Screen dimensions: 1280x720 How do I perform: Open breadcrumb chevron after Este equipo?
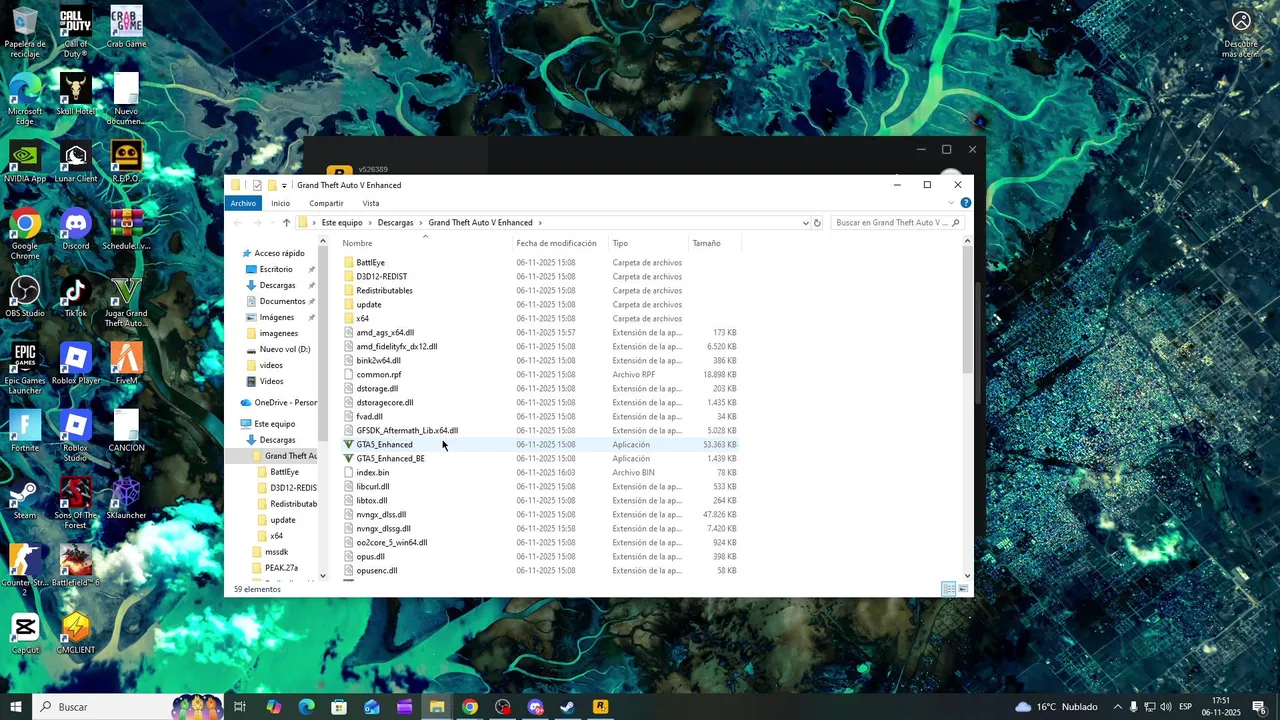tap(370, 223)
